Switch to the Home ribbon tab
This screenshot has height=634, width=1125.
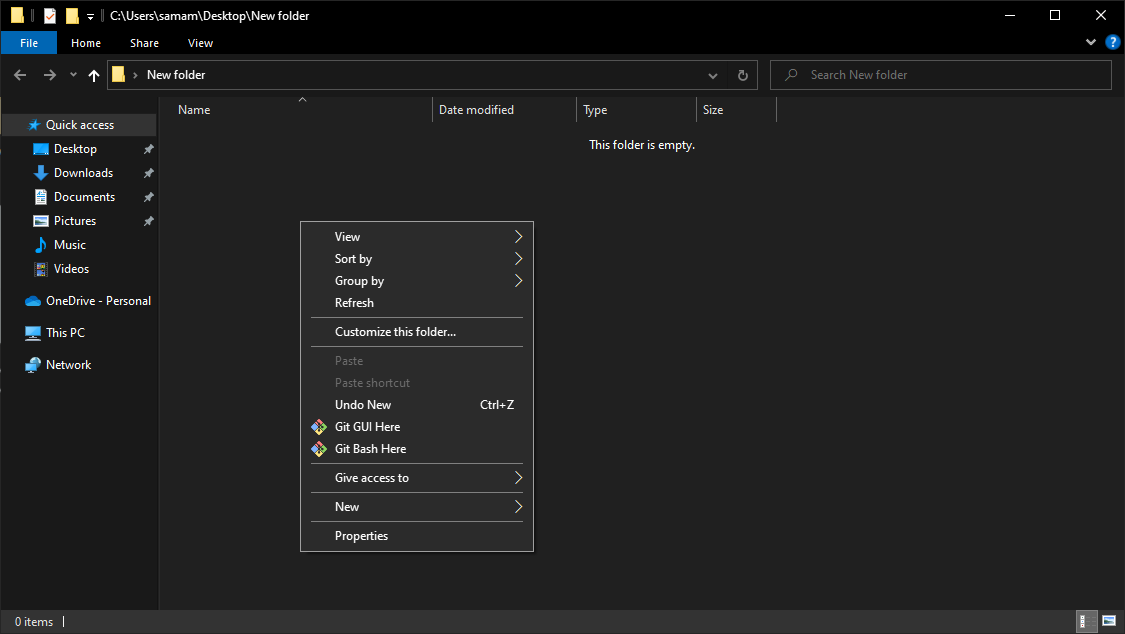point(86,43)
